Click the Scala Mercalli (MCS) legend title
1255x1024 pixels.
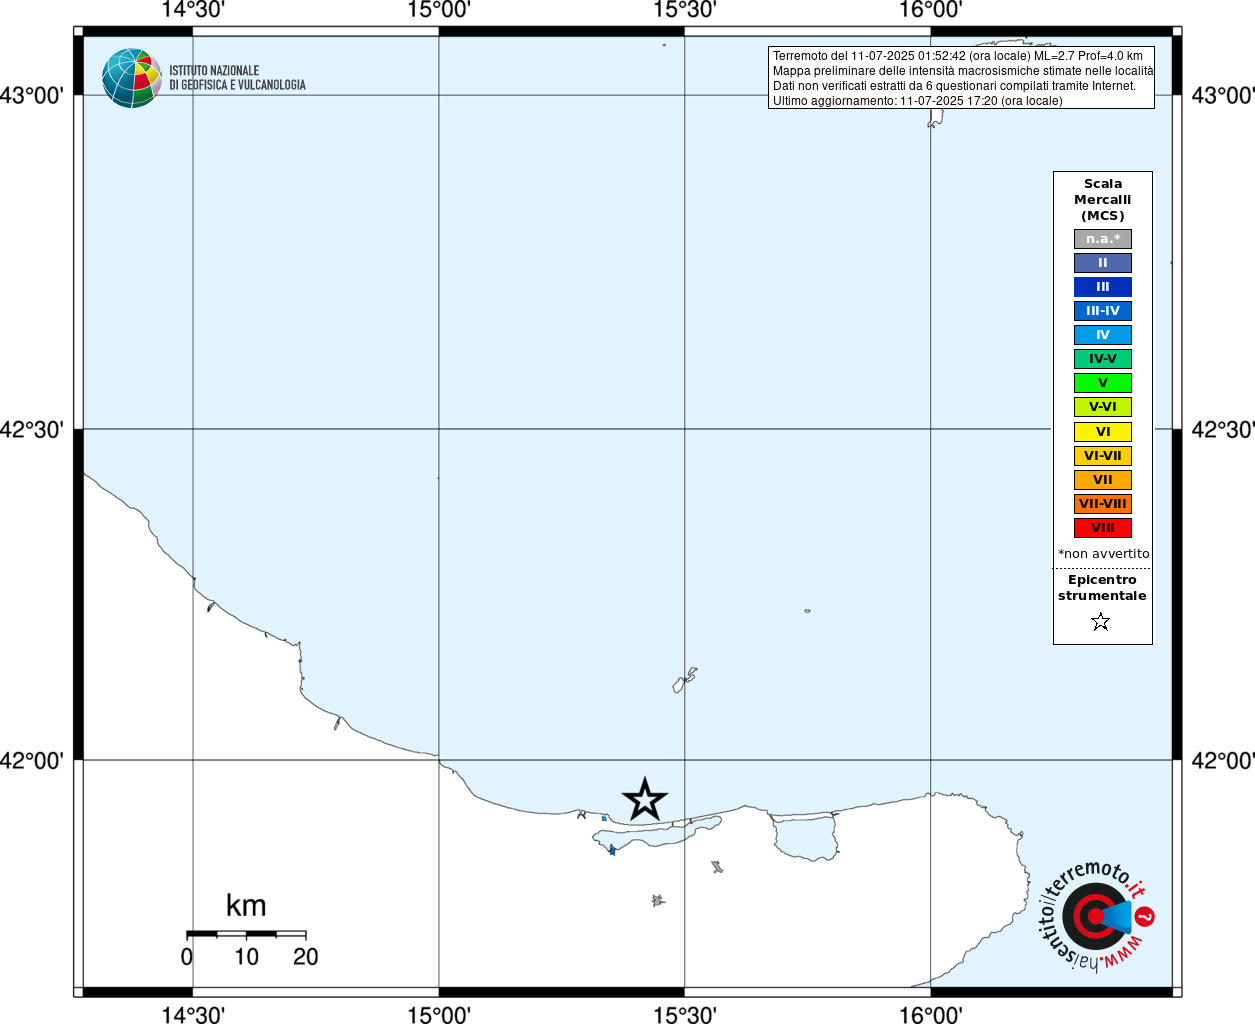[x=1103, y=200]
